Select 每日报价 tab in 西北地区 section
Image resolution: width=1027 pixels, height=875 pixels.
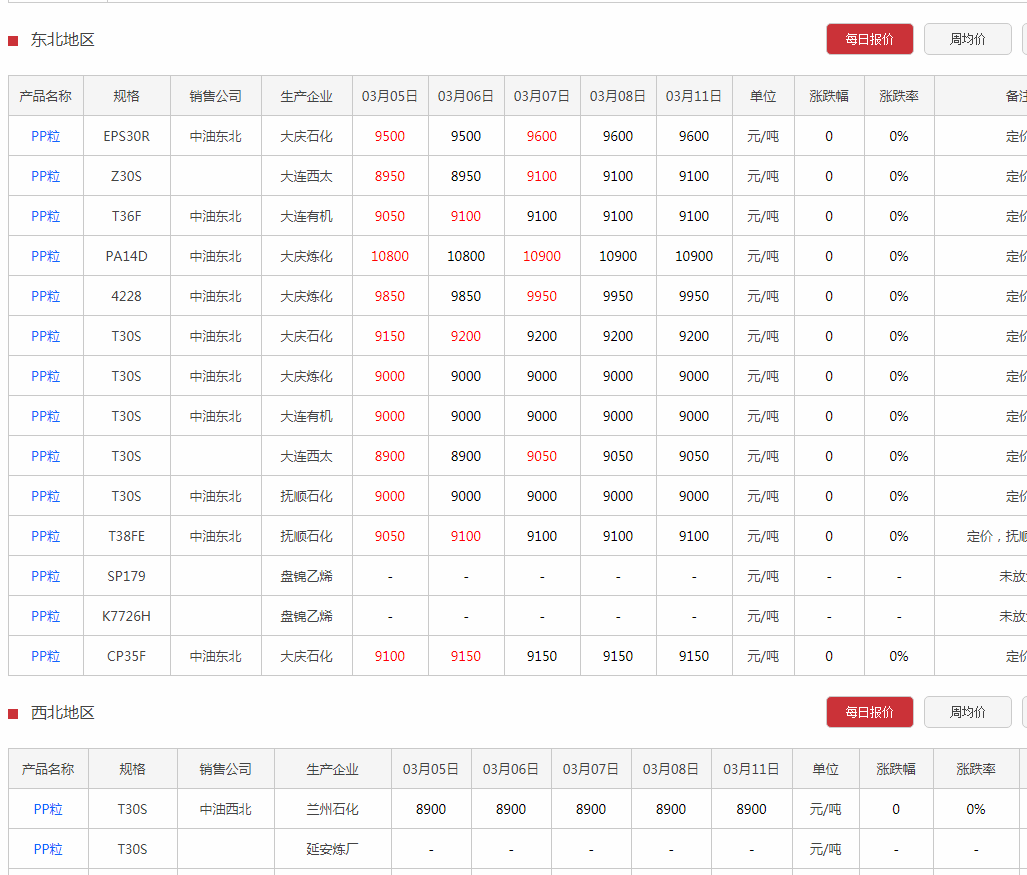869,712
